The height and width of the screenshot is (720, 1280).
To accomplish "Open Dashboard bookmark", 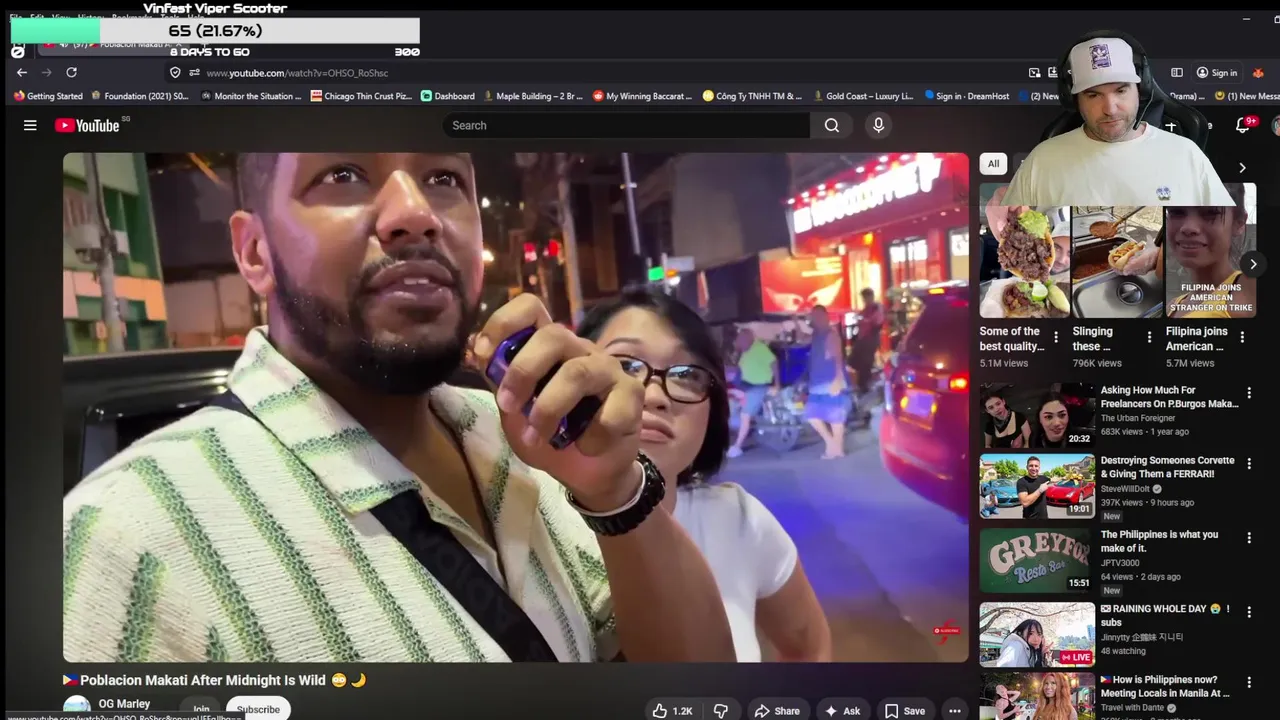I will [x=447, y=96].
